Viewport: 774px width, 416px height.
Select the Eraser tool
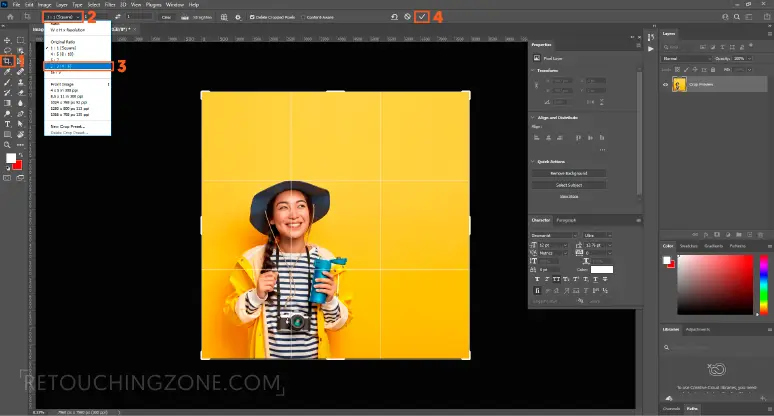point(20,93)
